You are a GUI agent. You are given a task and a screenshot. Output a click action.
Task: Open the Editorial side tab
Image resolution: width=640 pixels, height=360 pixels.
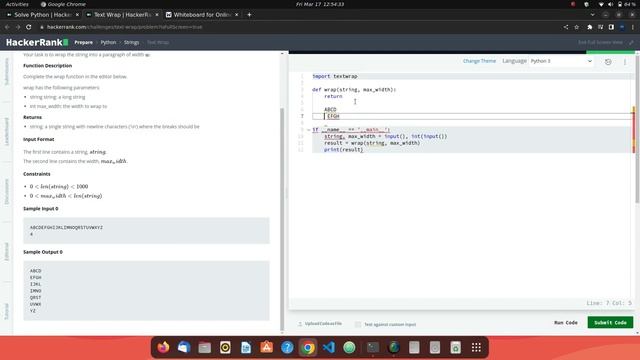pyautogui.click(x=7, y=252)
